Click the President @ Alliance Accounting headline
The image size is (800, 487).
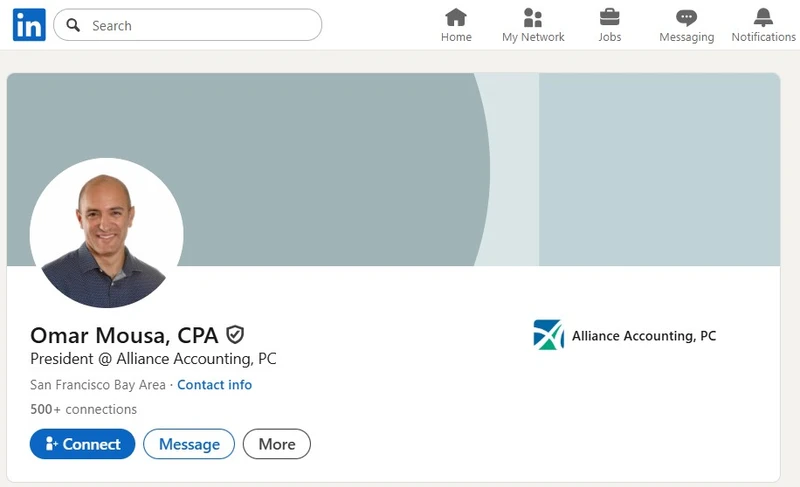coord(153,359)
